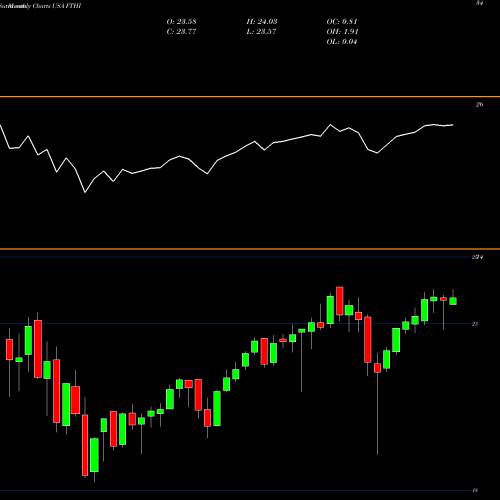Click the Low price value L: 23.57
500x500 pixels.
click(x=261, y=32)
